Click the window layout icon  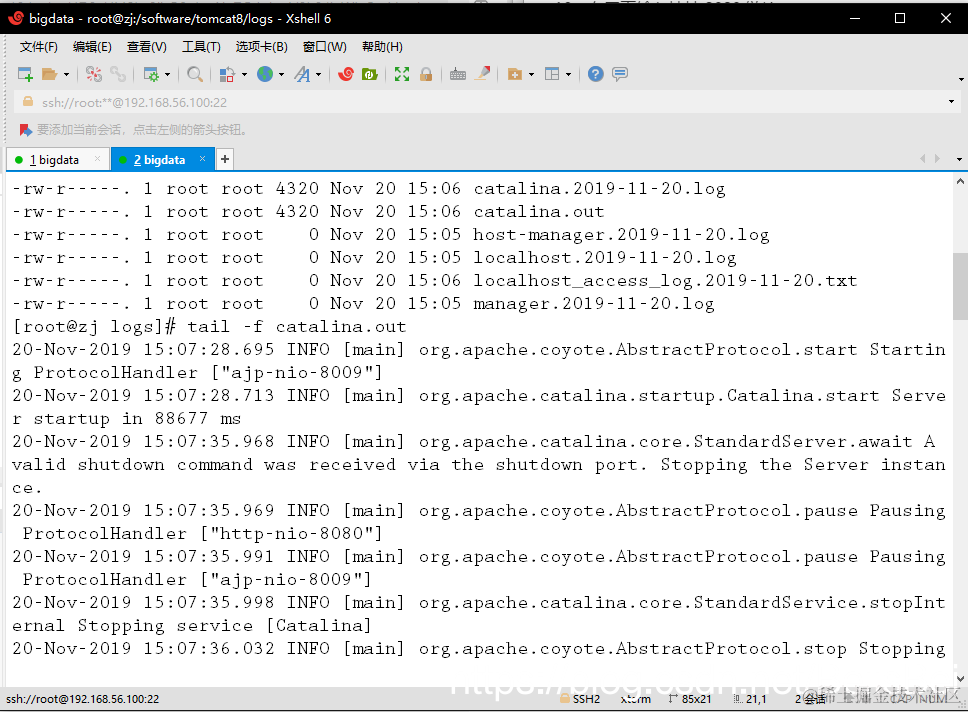pos(552,74)
